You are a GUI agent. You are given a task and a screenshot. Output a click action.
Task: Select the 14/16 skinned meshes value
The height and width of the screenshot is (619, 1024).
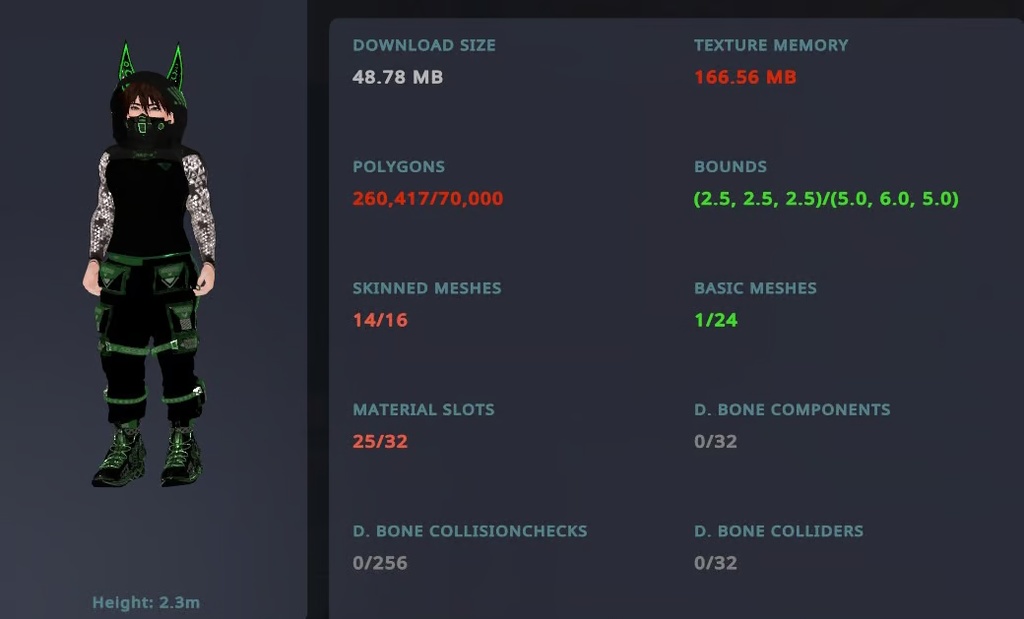point(380,321)
